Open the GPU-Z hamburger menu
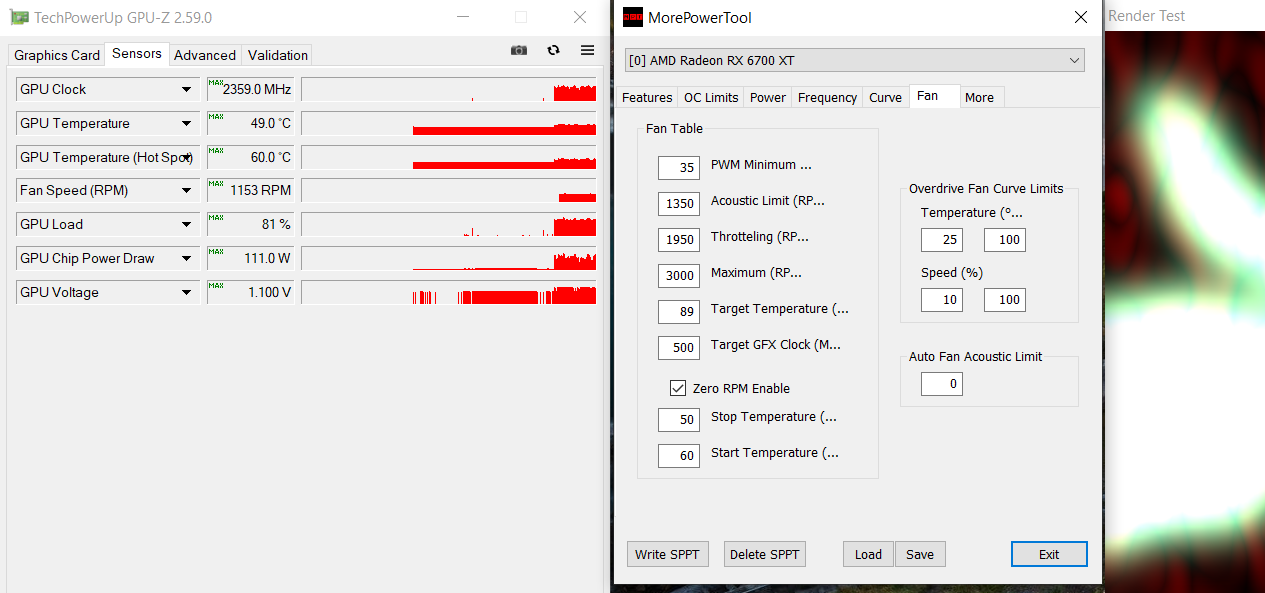The width and height of the screenshot is (1265, 593). pos(587,50)
